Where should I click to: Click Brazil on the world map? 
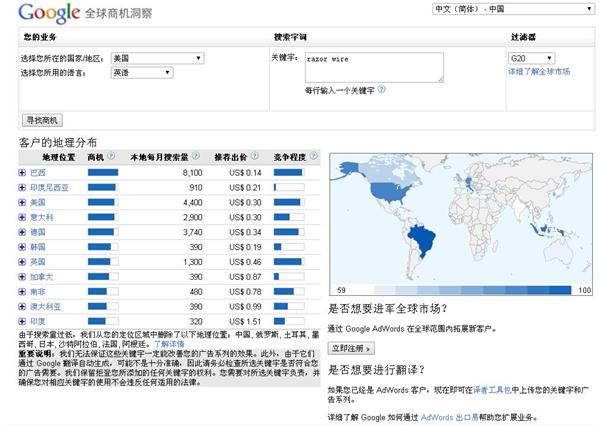click(x=421, y=240)
